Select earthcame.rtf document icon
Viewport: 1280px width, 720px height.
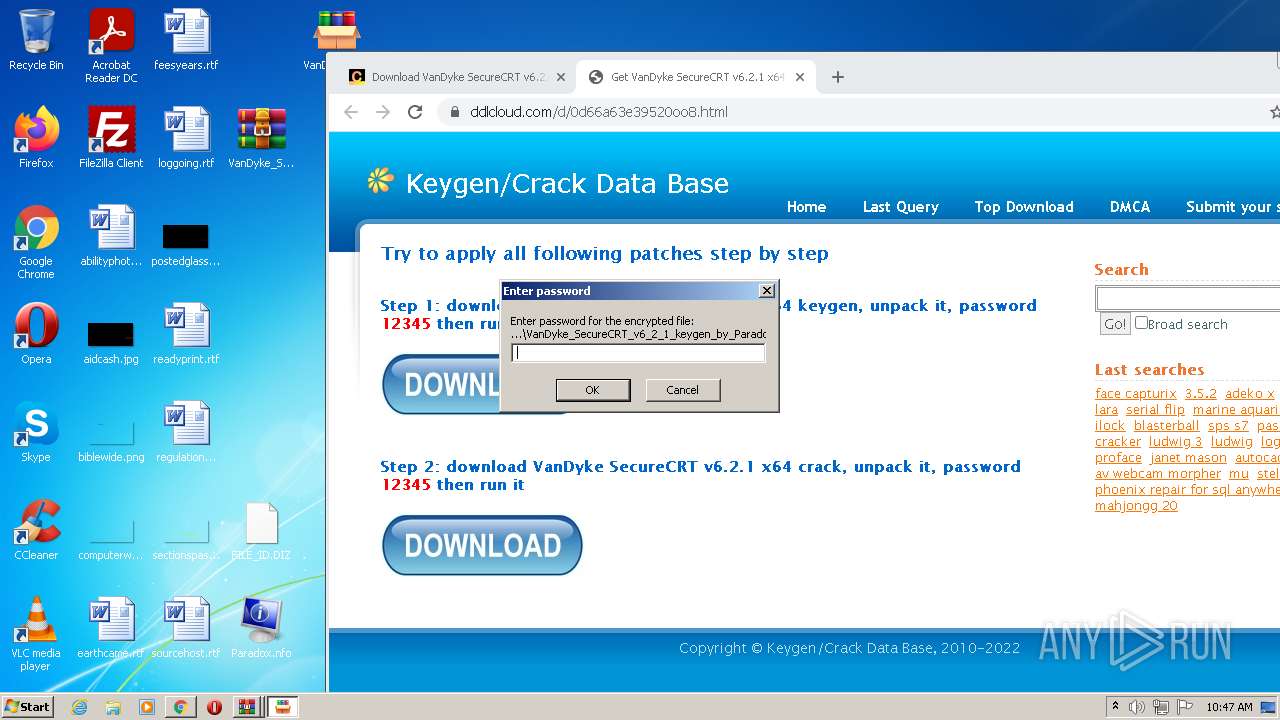click(111, 628)
